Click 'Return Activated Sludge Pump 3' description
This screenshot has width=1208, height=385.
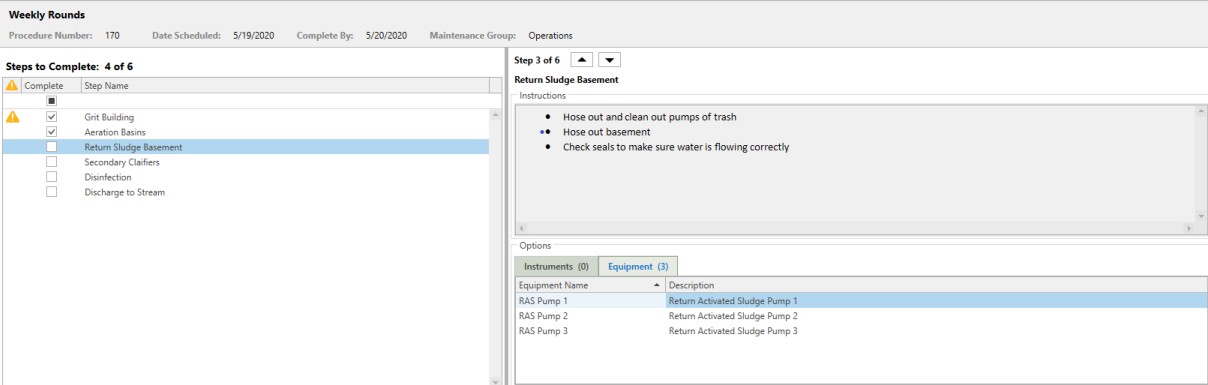tap(733, 330)
